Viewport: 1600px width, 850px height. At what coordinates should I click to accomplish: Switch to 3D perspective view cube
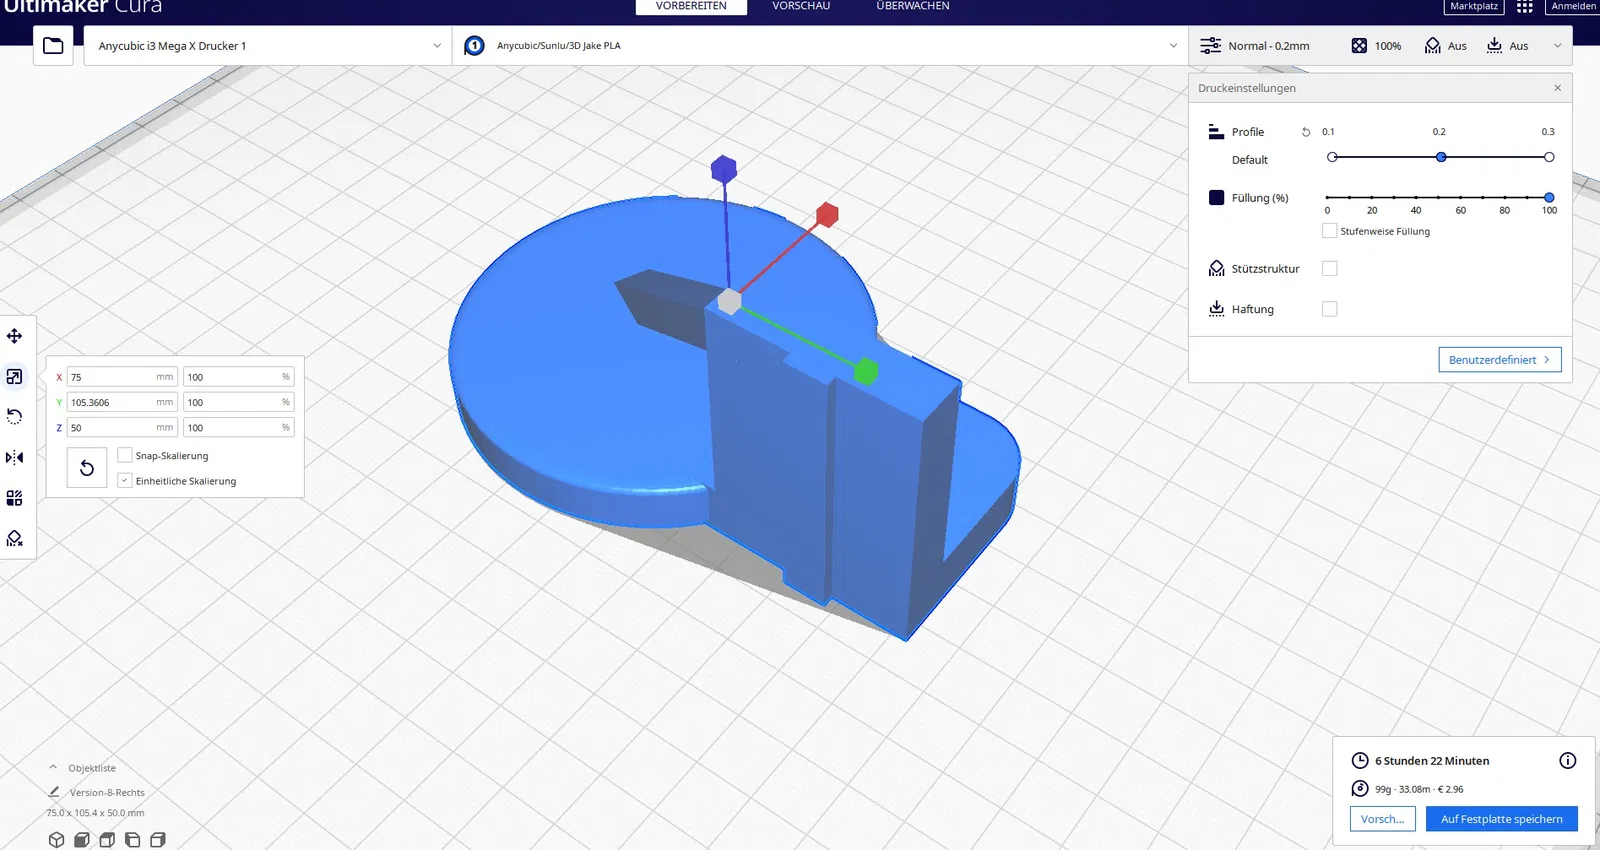57,840
